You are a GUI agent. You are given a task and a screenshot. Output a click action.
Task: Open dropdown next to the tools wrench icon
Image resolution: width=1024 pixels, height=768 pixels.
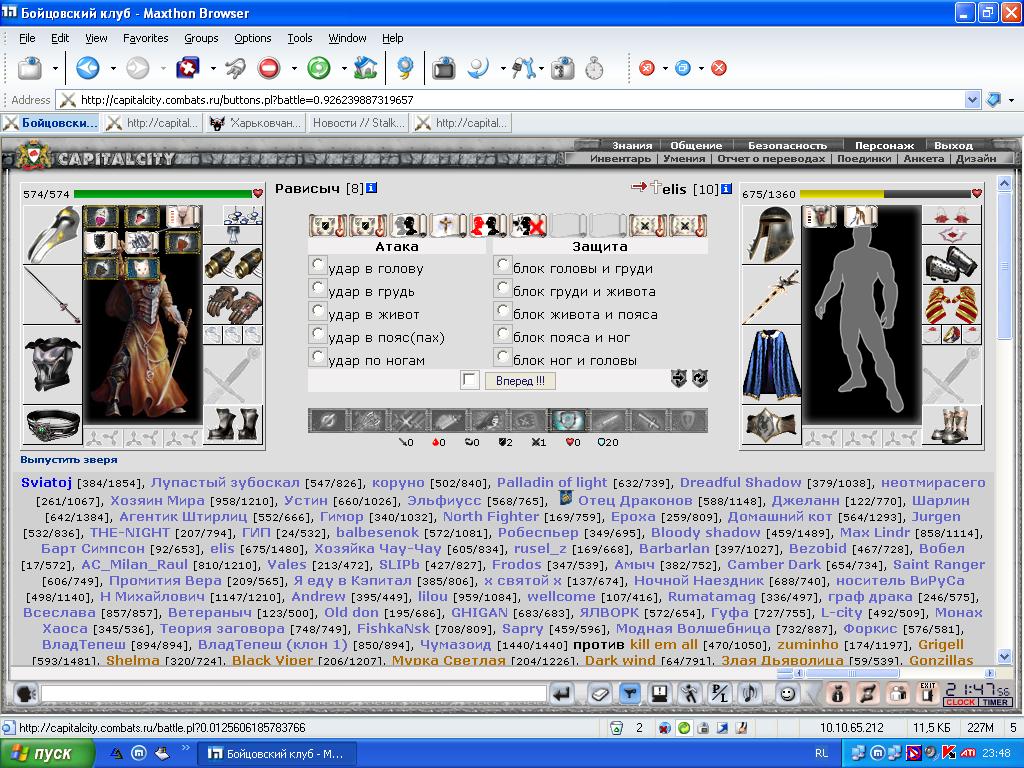[541, 68]
